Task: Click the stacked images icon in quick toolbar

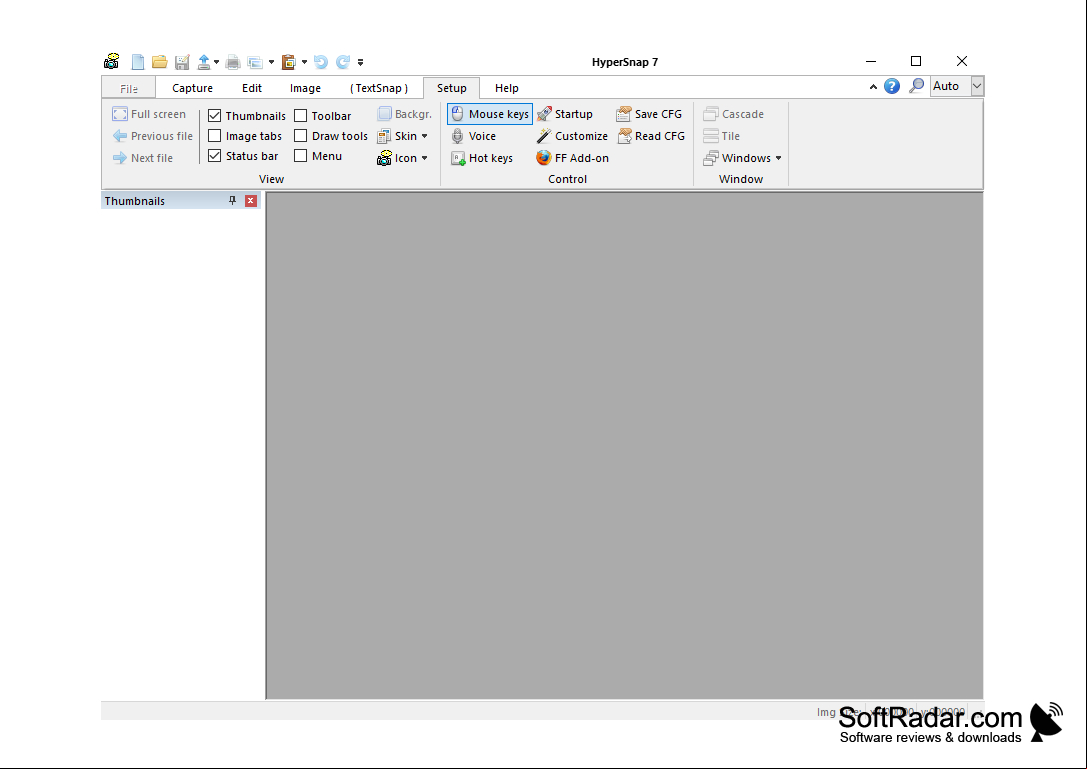Action: (255, 62)
